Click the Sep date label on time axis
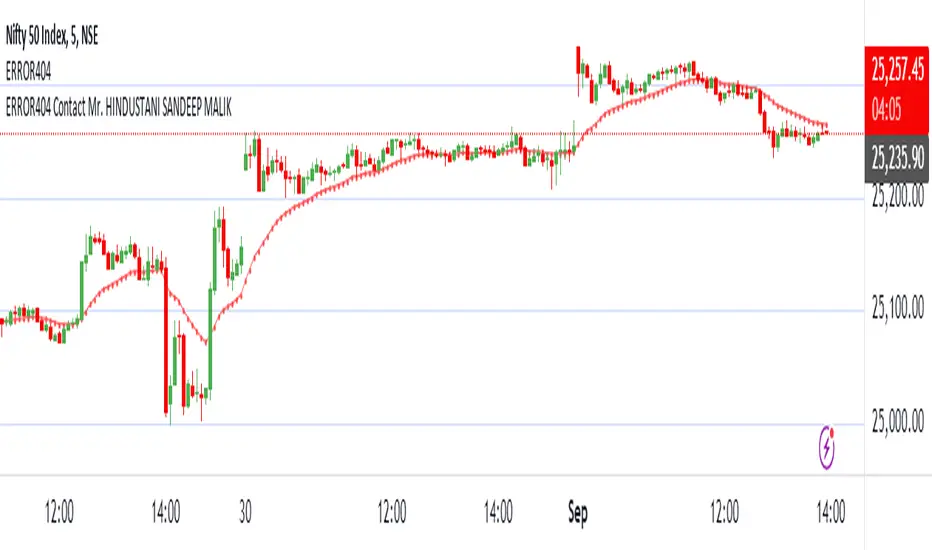 577,513
